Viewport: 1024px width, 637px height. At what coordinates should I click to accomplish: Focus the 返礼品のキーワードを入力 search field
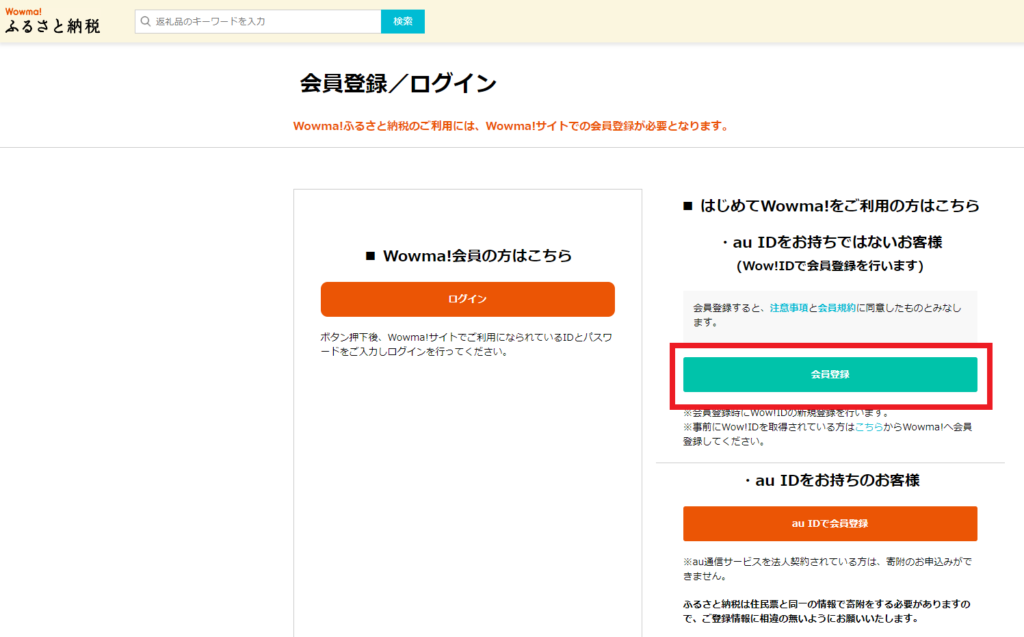click(x=258, y=22)
